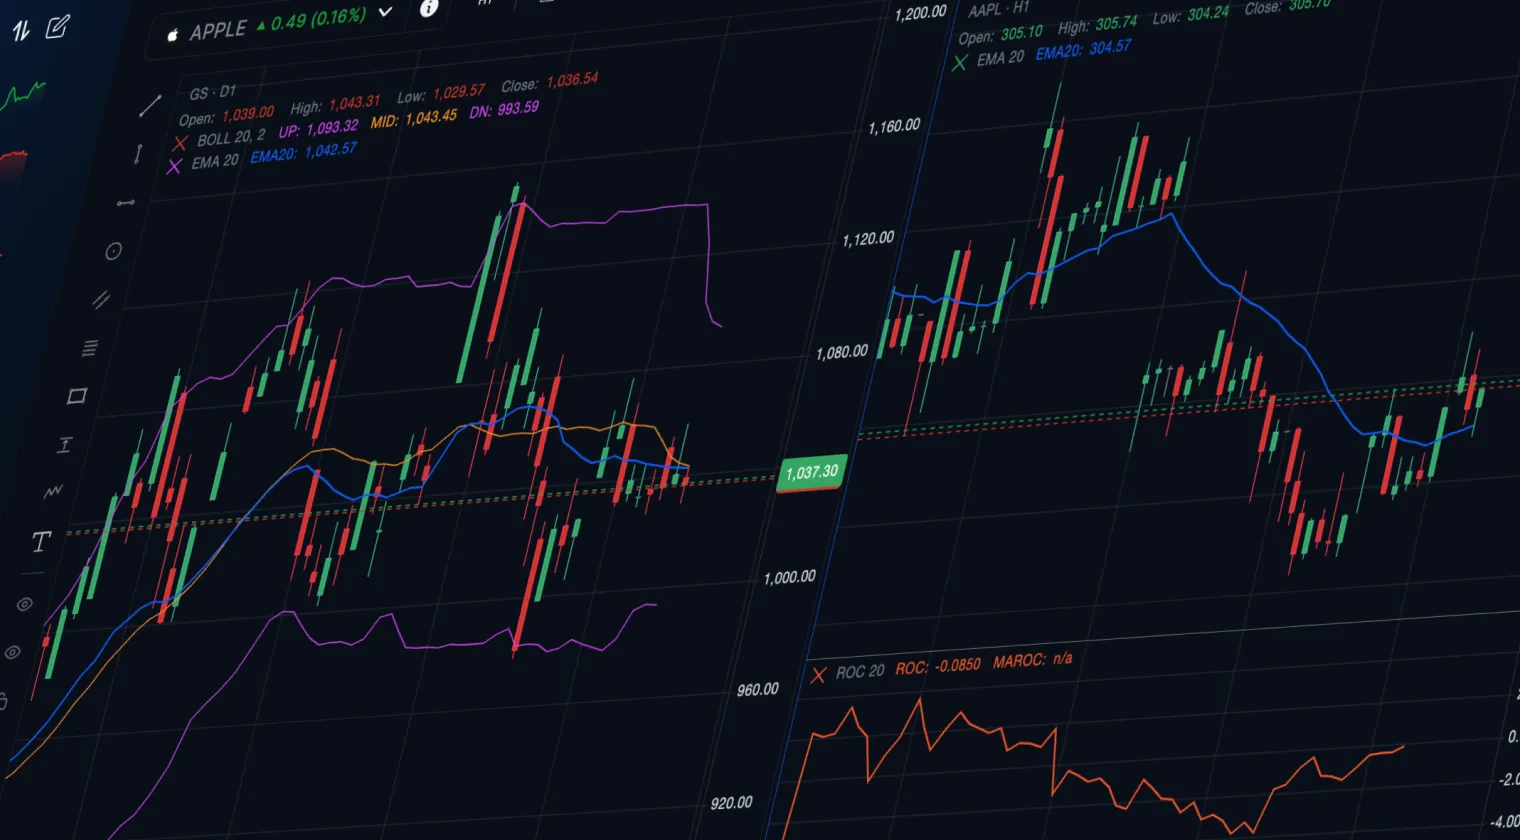Click the 1,080.00 price axis label
Viewport: 1520px width, 840px height.
[x=842, y=352]
